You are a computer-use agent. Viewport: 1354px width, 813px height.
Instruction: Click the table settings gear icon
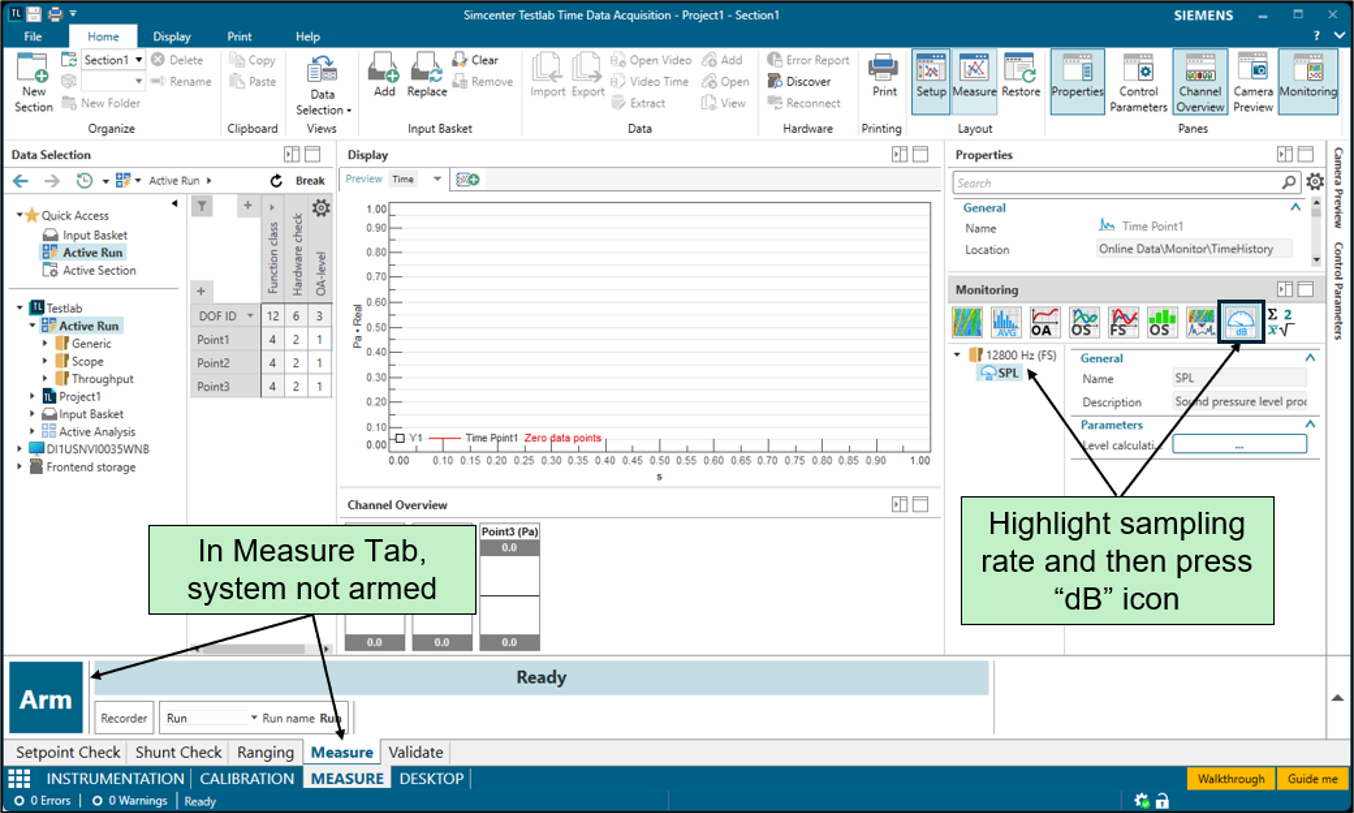[321, 208]
